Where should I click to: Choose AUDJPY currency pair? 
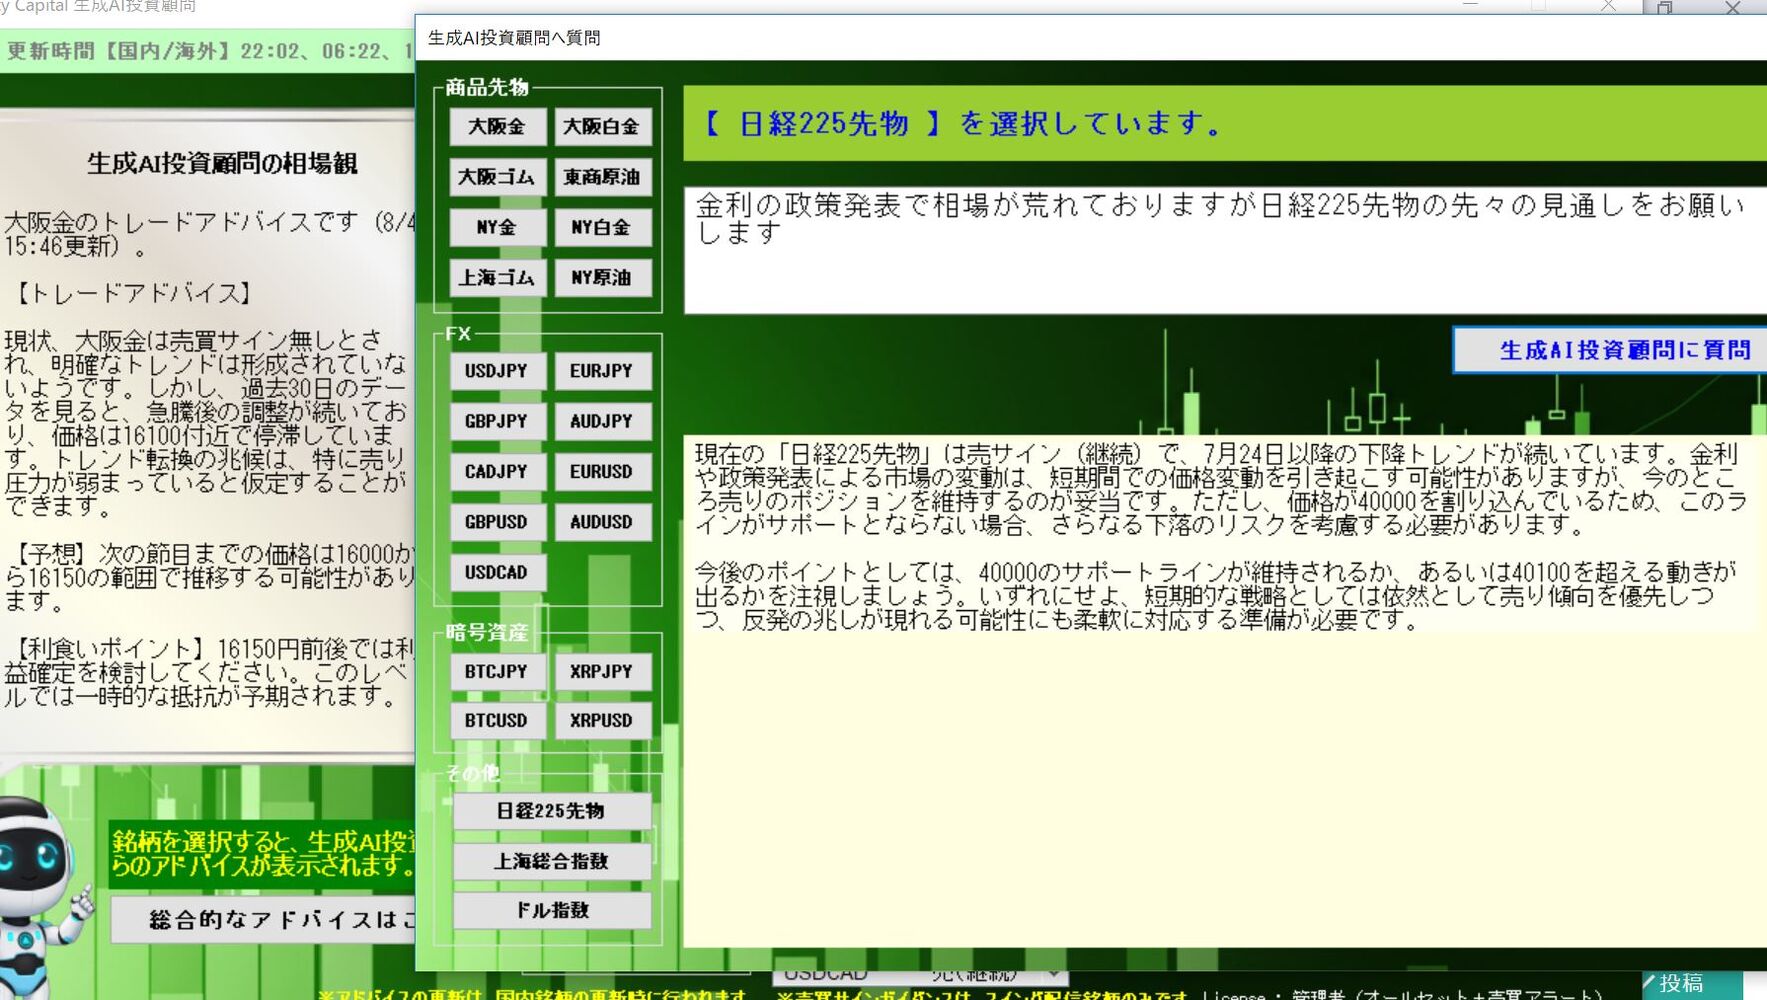(x=602, y=421)
